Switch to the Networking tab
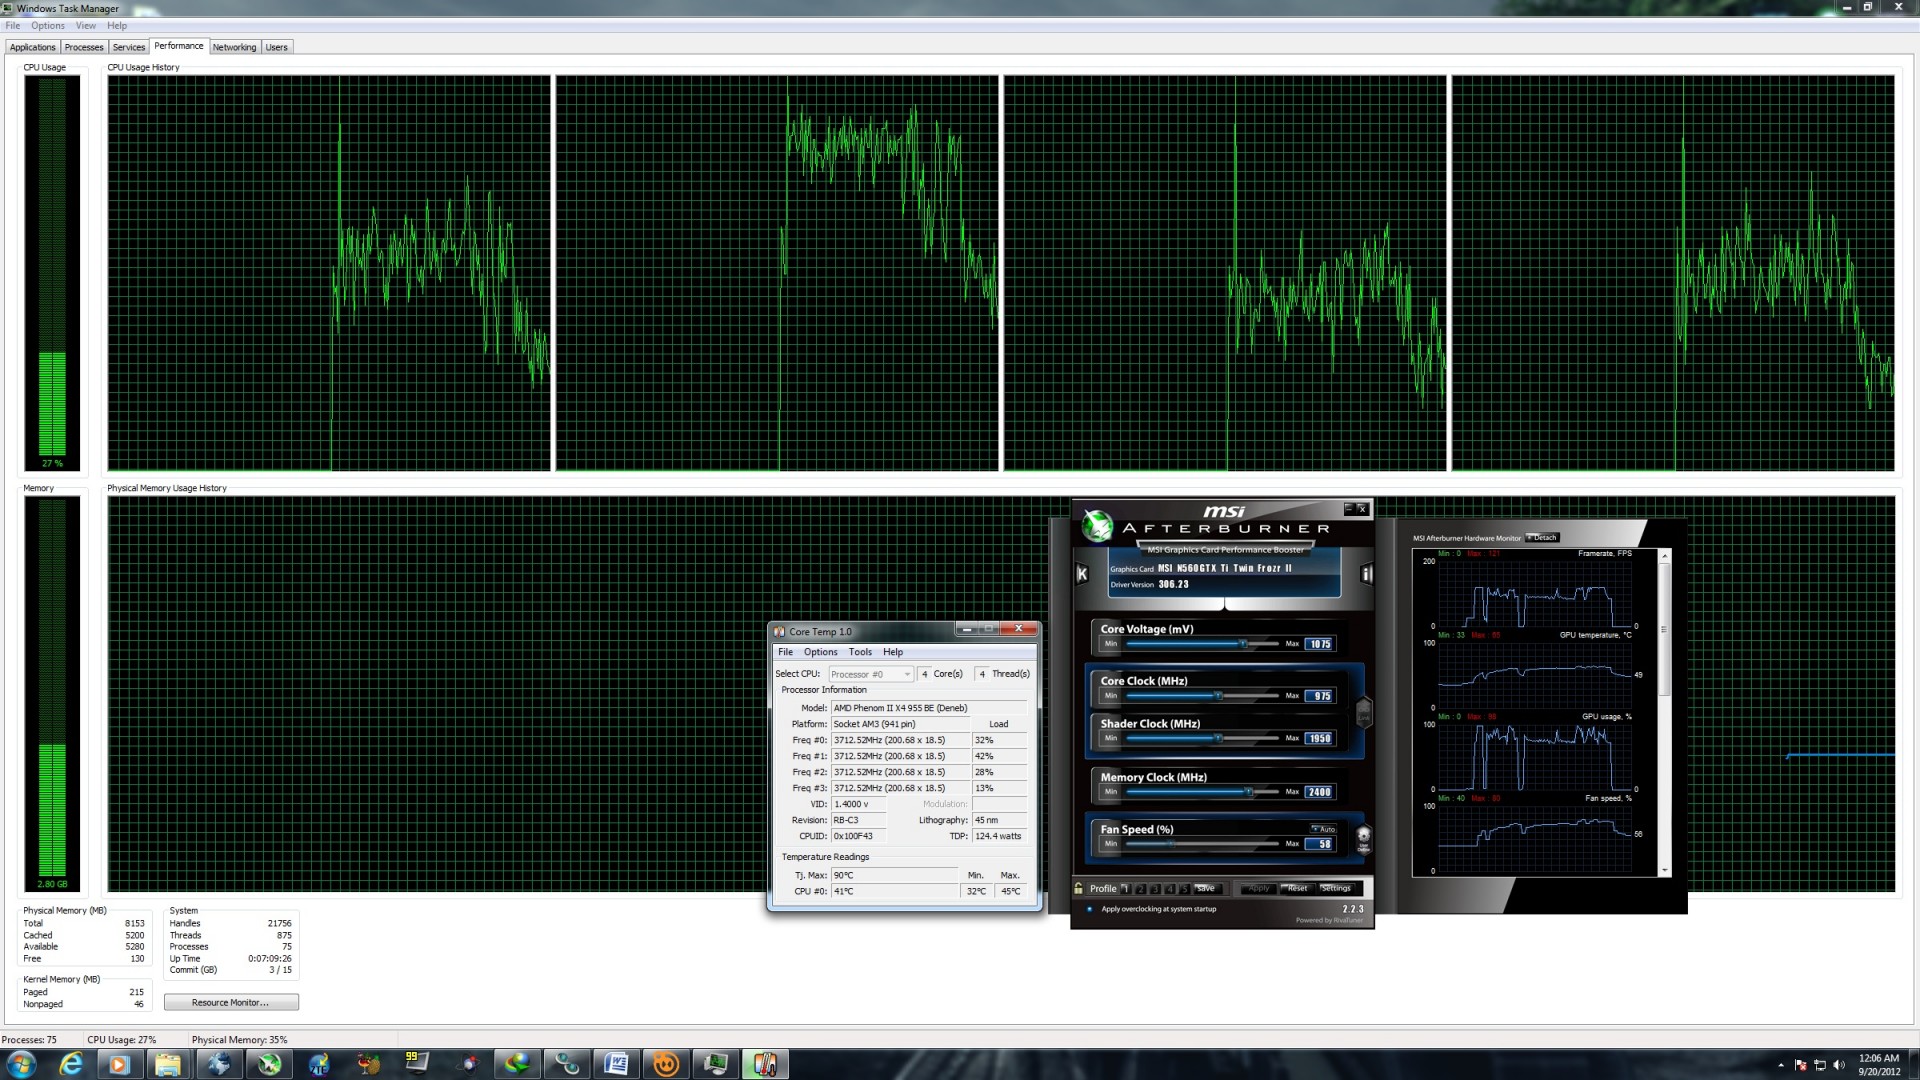The image size is (1920, 1080). pos(234,47)
